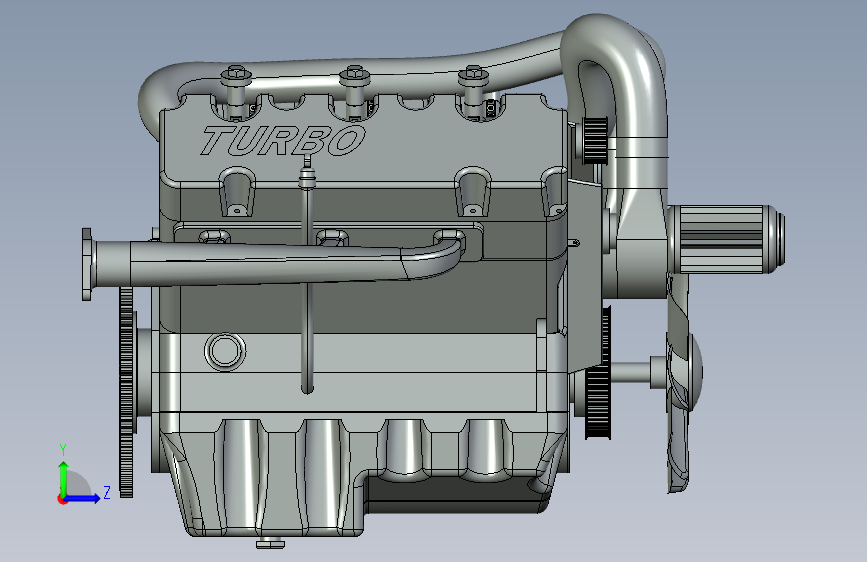Select the exhaust manifold pipe

(276, 263)
